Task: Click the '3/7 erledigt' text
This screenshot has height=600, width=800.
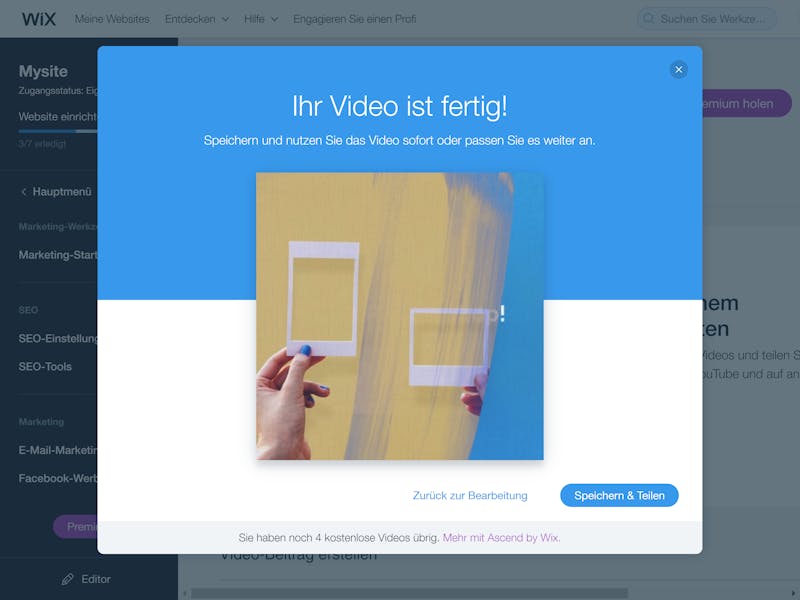Action: click(x=42, y=144)
